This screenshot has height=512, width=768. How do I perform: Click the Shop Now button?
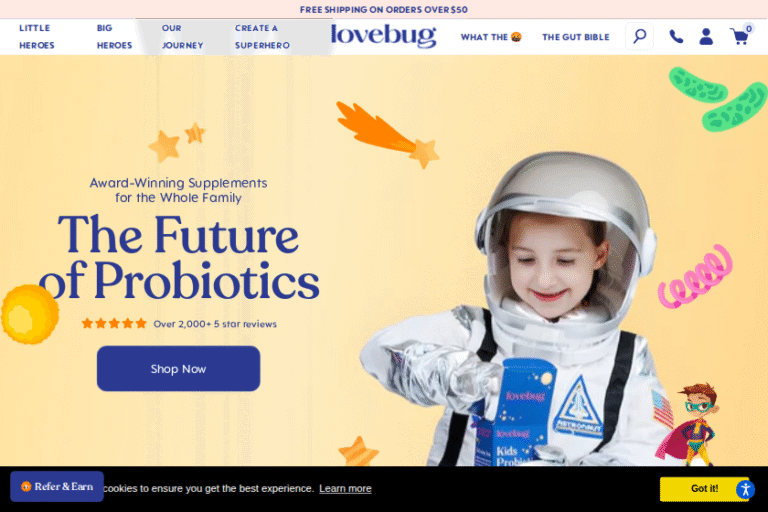(178, 368)
